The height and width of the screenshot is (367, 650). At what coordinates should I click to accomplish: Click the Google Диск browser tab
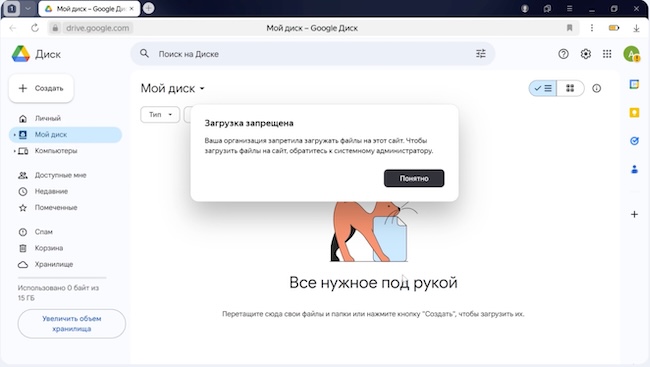click(89, 8)
